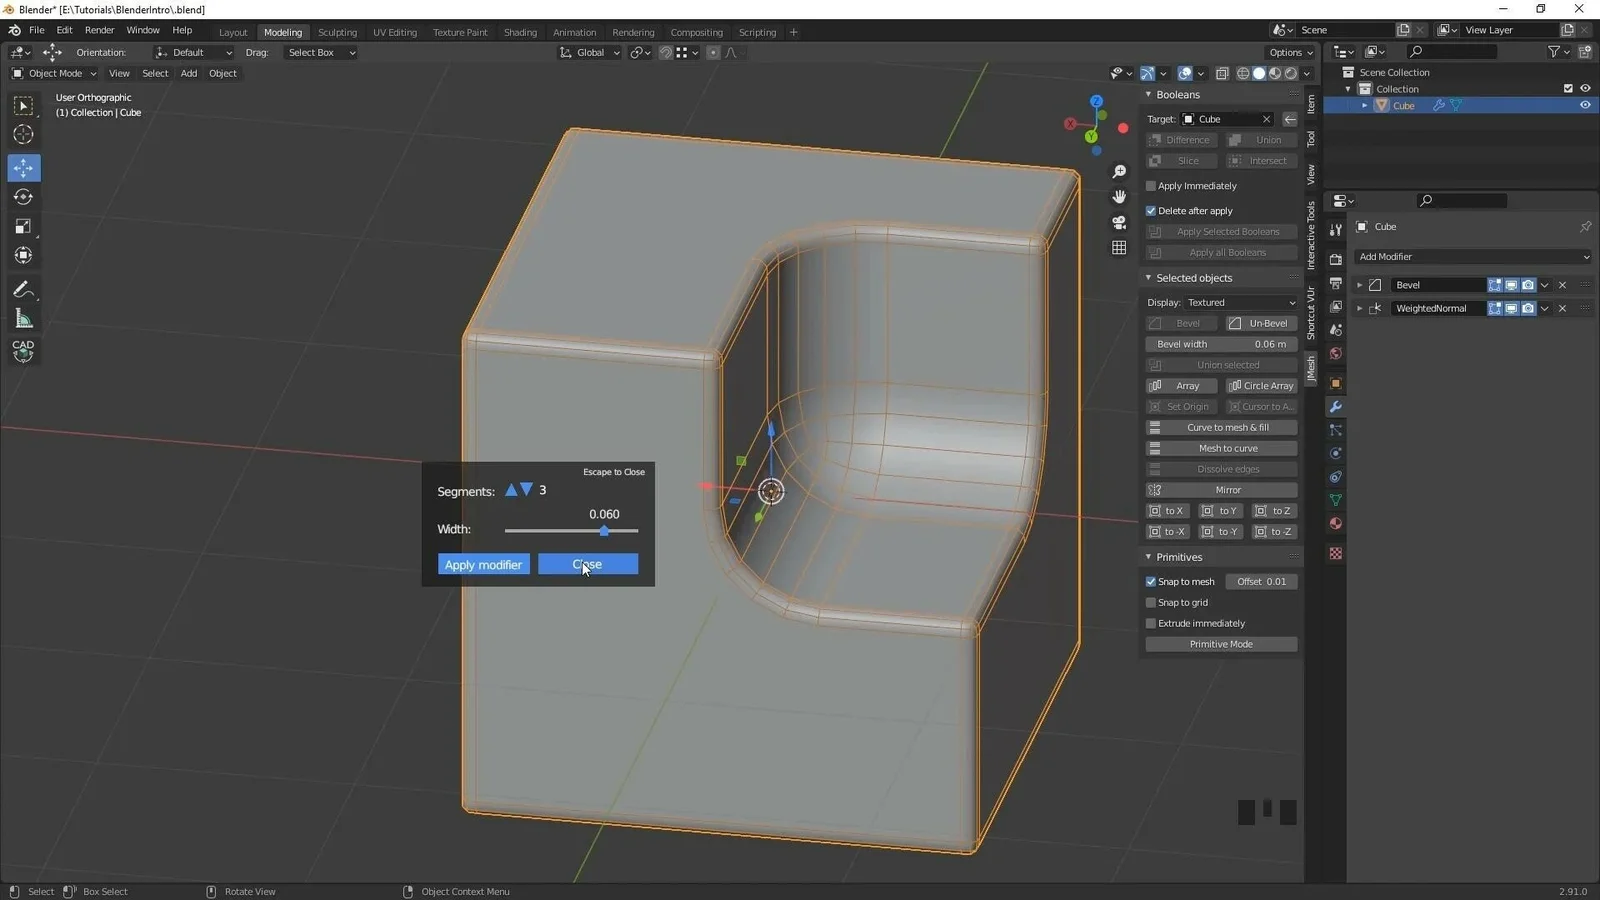Open the Add Modifier dropdown

[x=1472, y=256]
